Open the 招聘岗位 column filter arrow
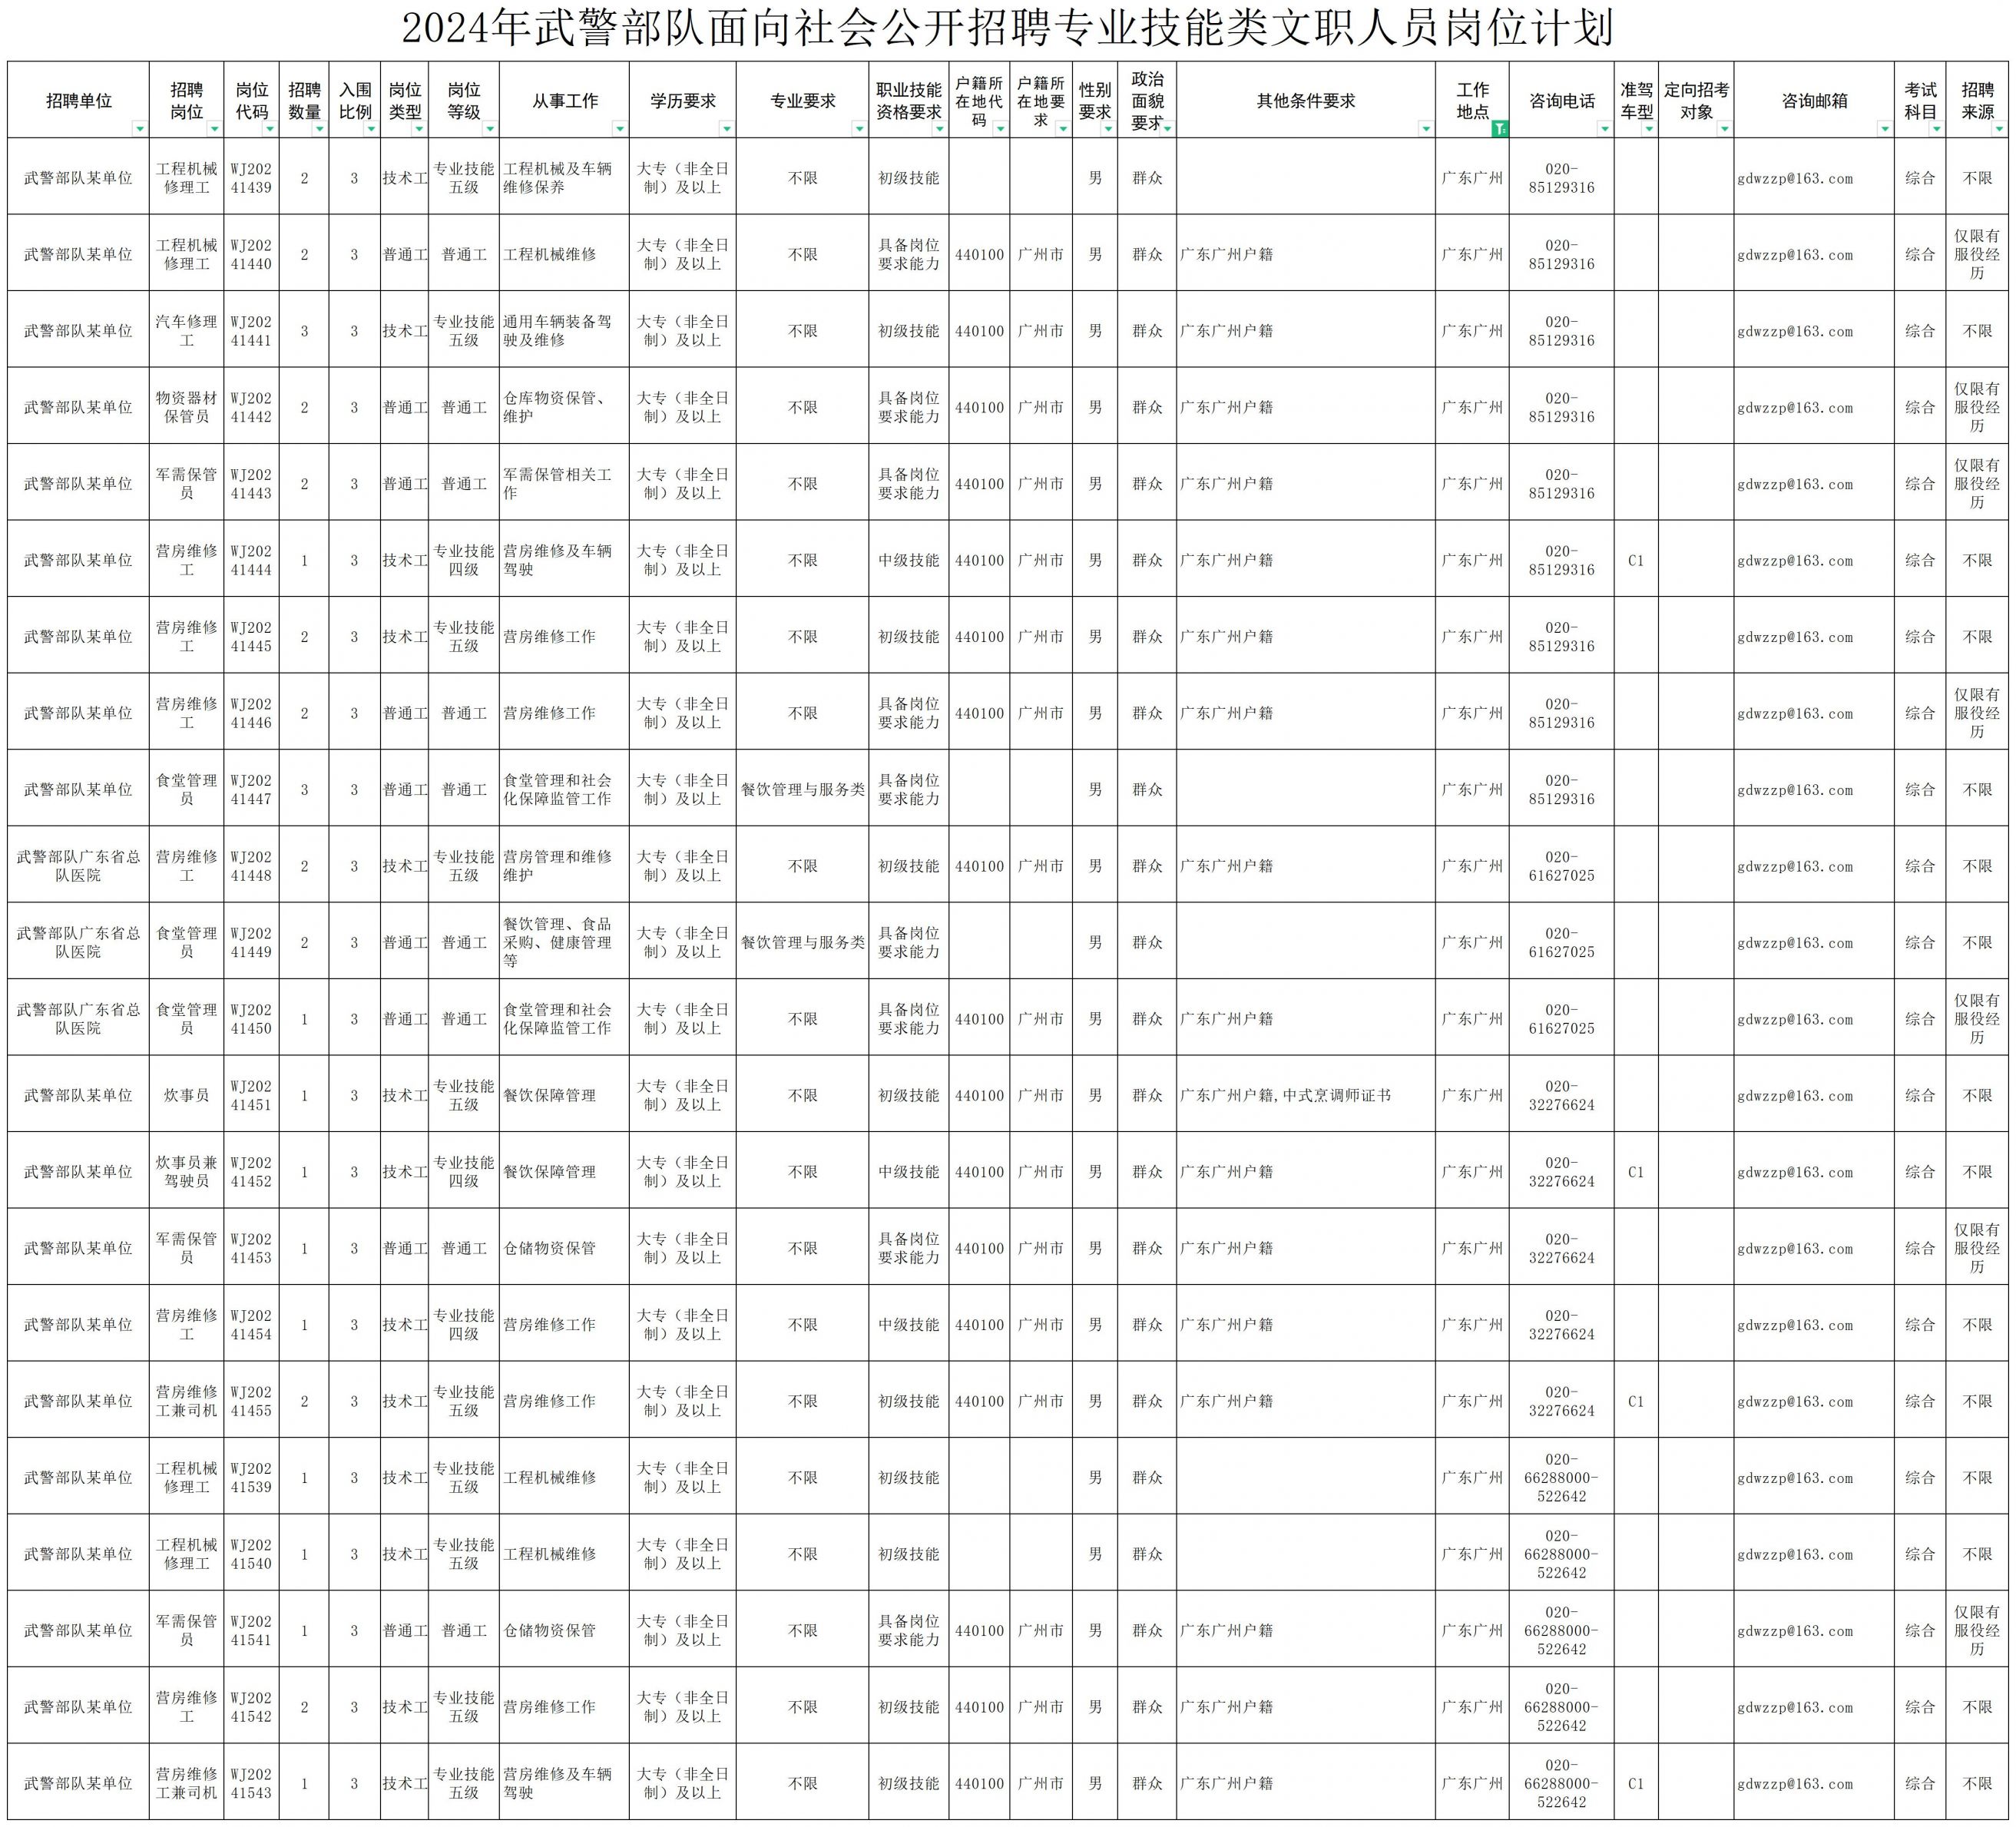Viewport: 2016px width, 1827px height. tap(215, 129)
